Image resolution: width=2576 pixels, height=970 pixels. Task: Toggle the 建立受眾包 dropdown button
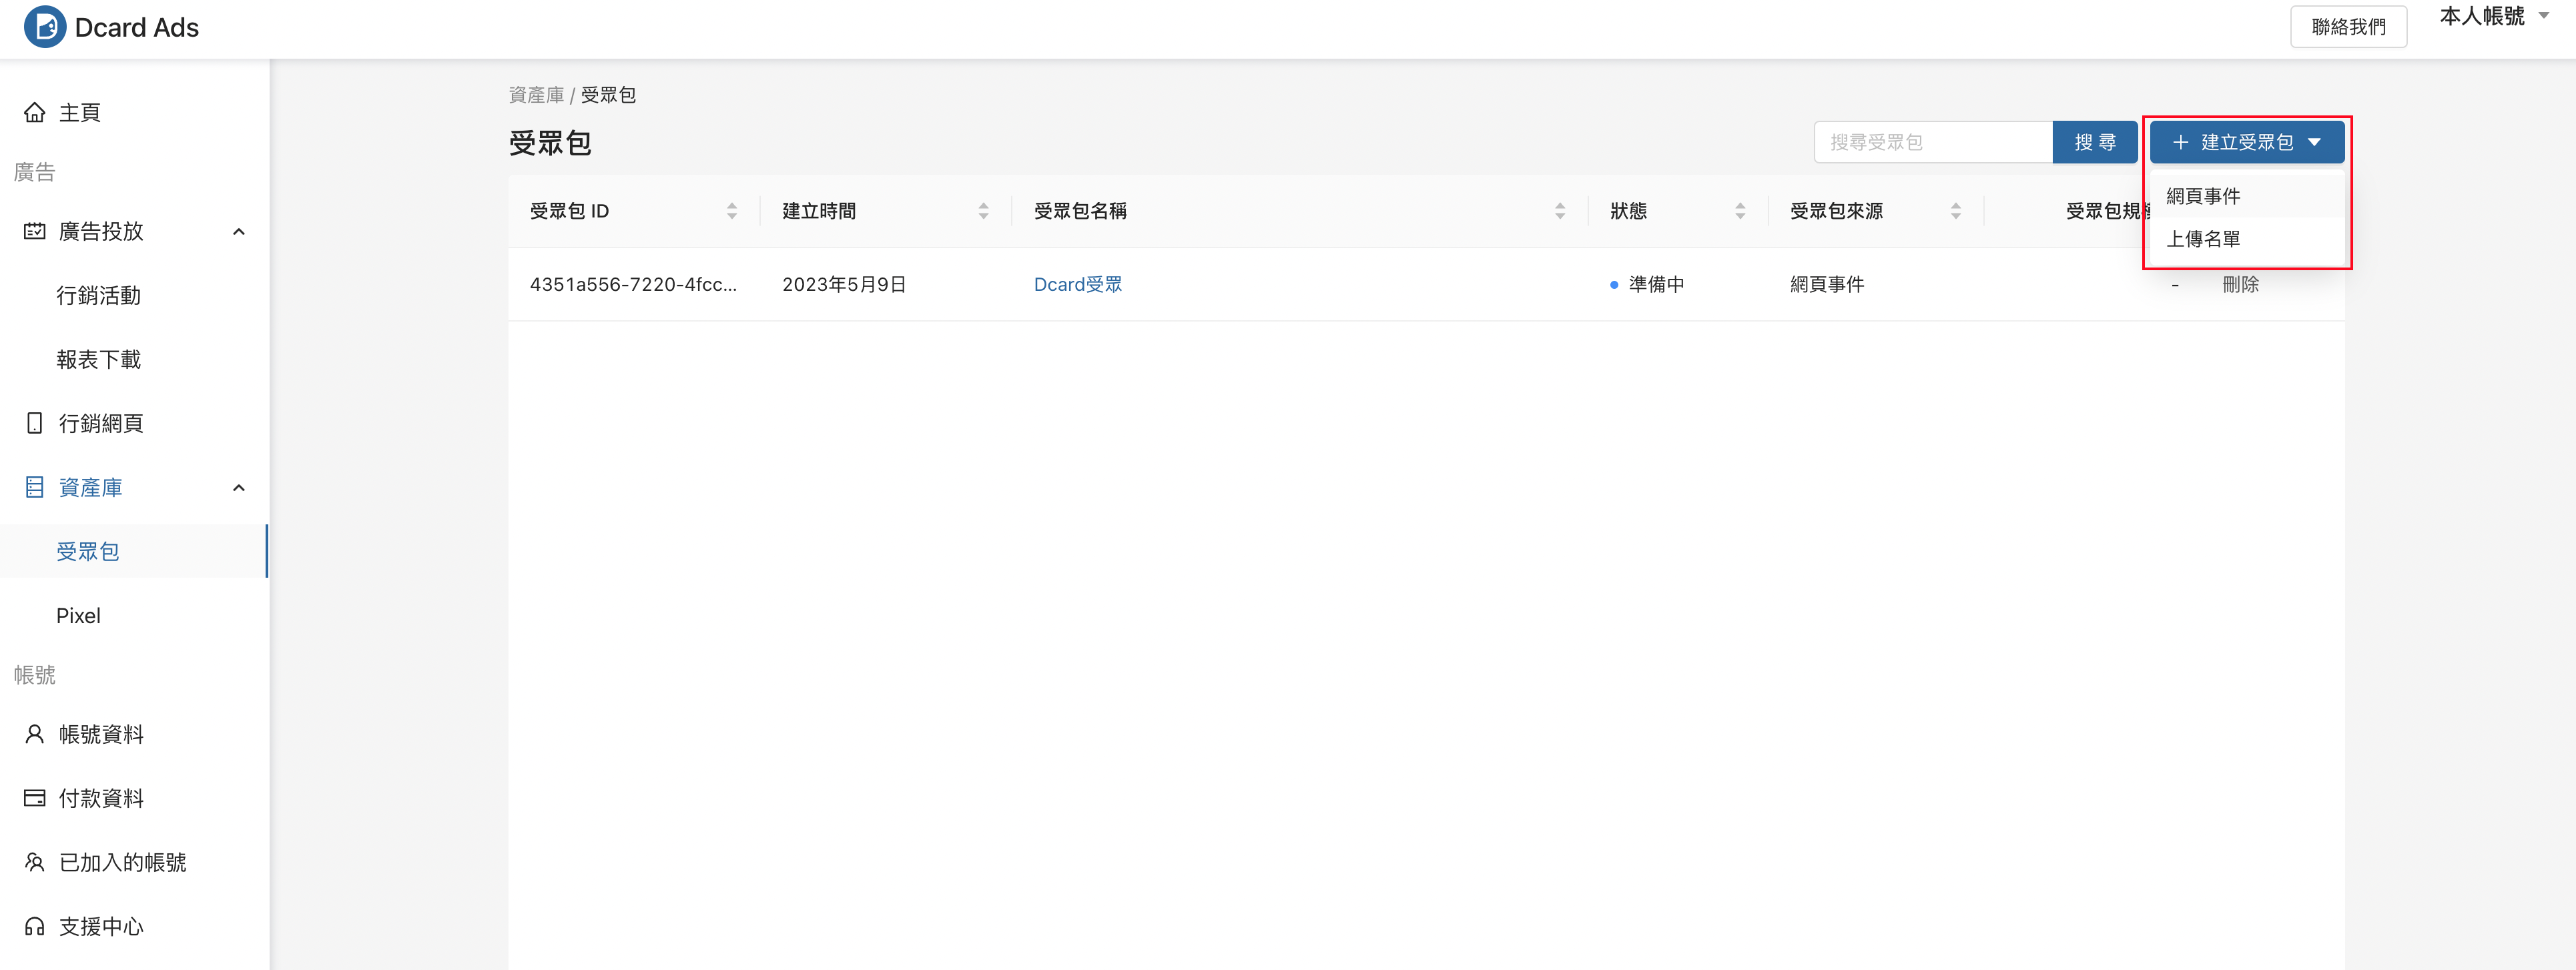pyautogui.click(x=2247, y=142)
